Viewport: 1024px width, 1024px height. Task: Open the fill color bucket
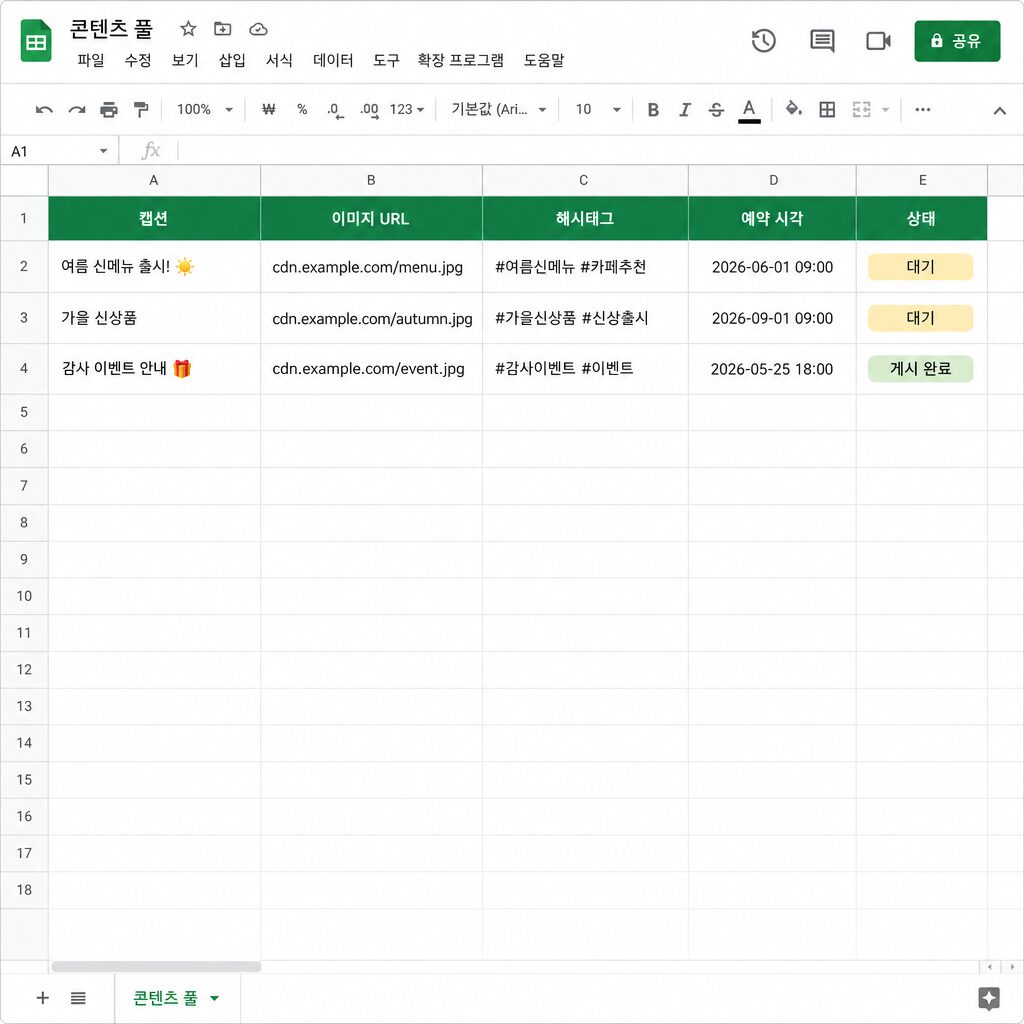pos(793,109)
